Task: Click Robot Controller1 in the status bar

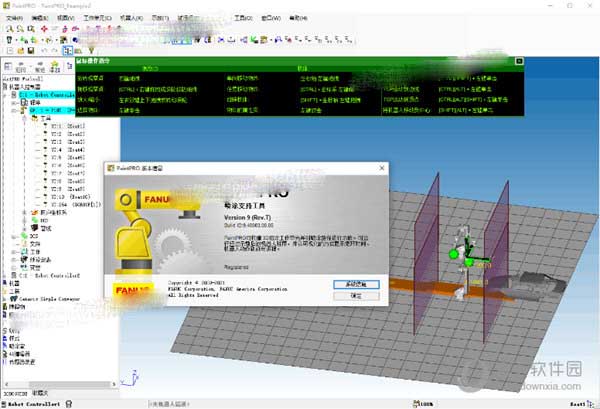Action: pos(34,404)
